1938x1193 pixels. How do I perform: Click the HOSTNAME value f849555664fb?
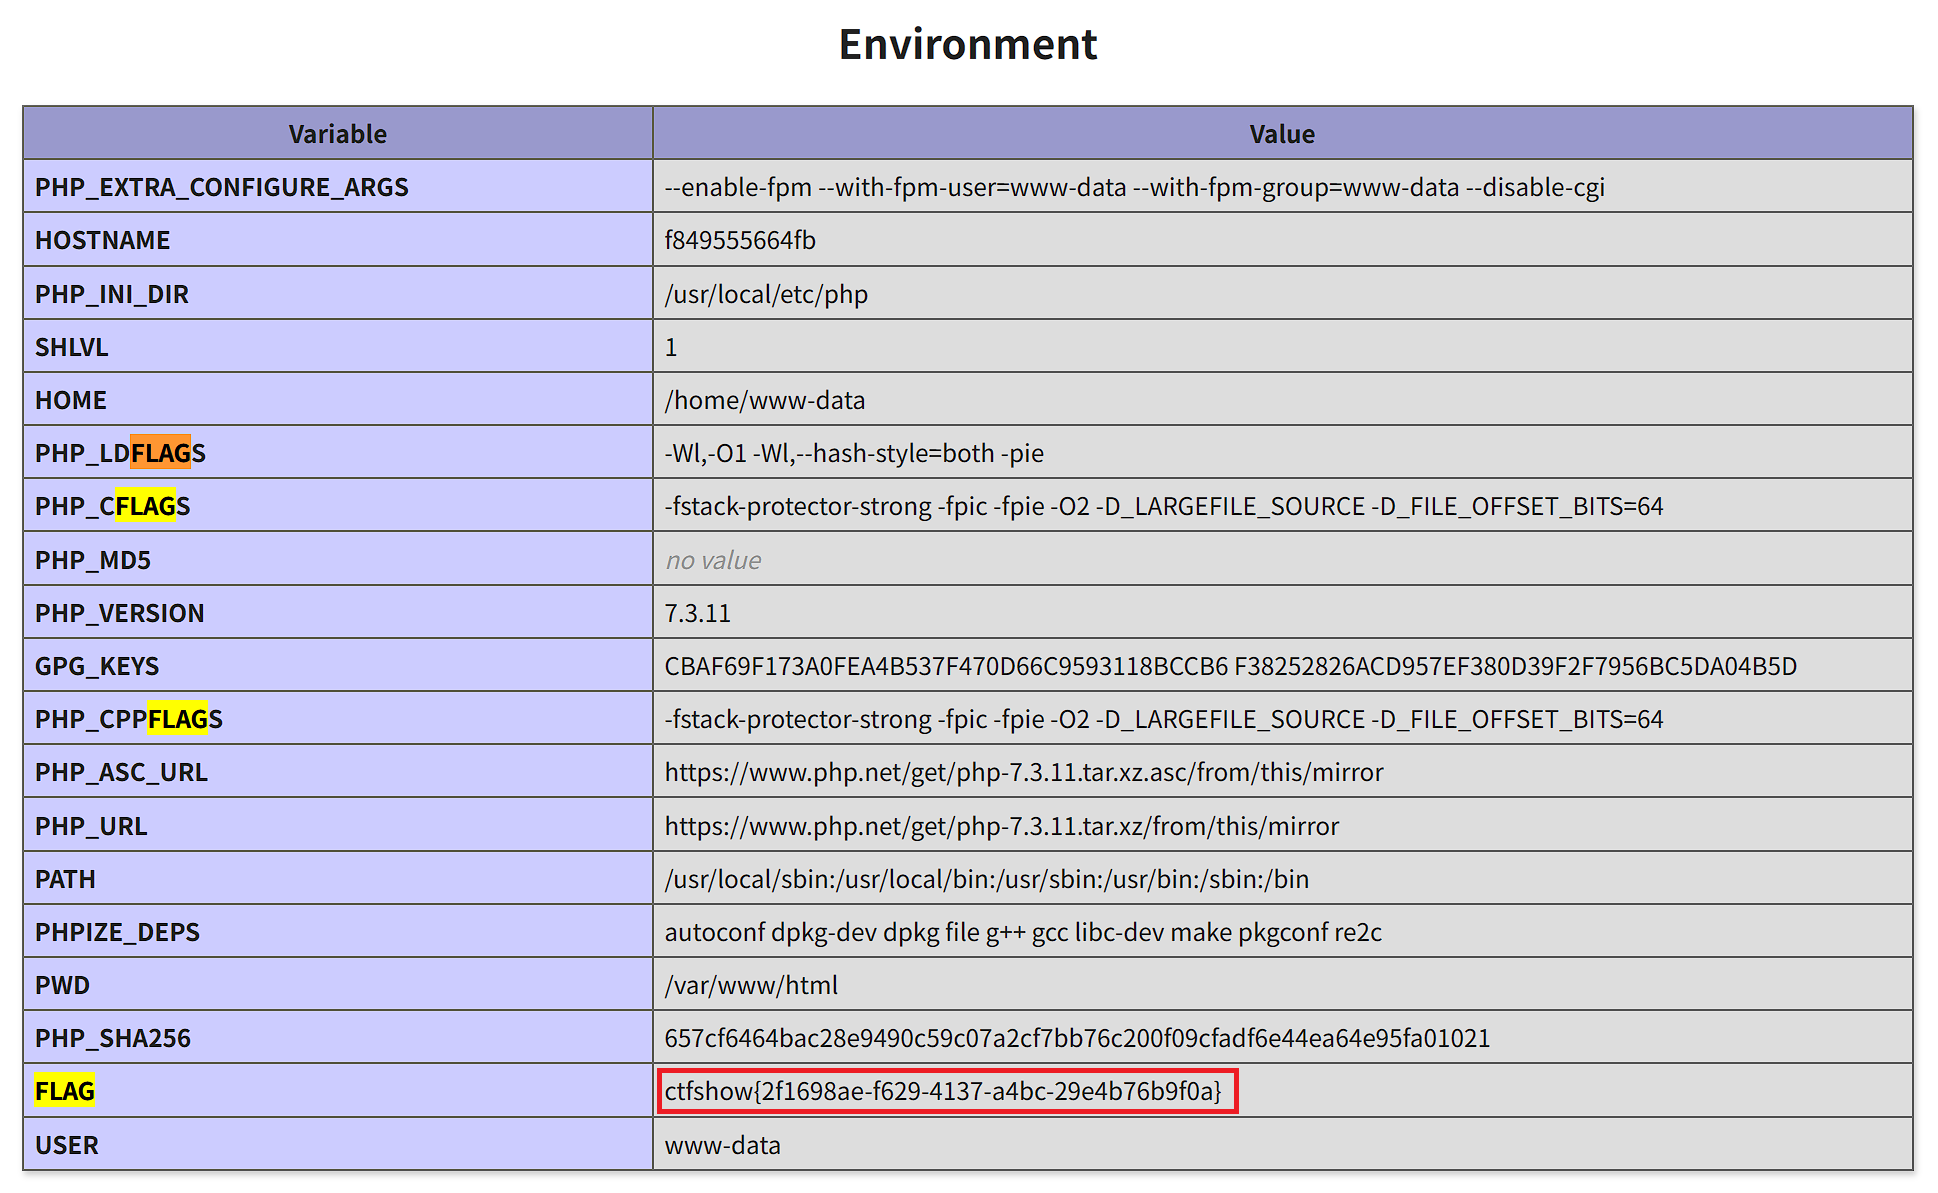coord(740,240)
